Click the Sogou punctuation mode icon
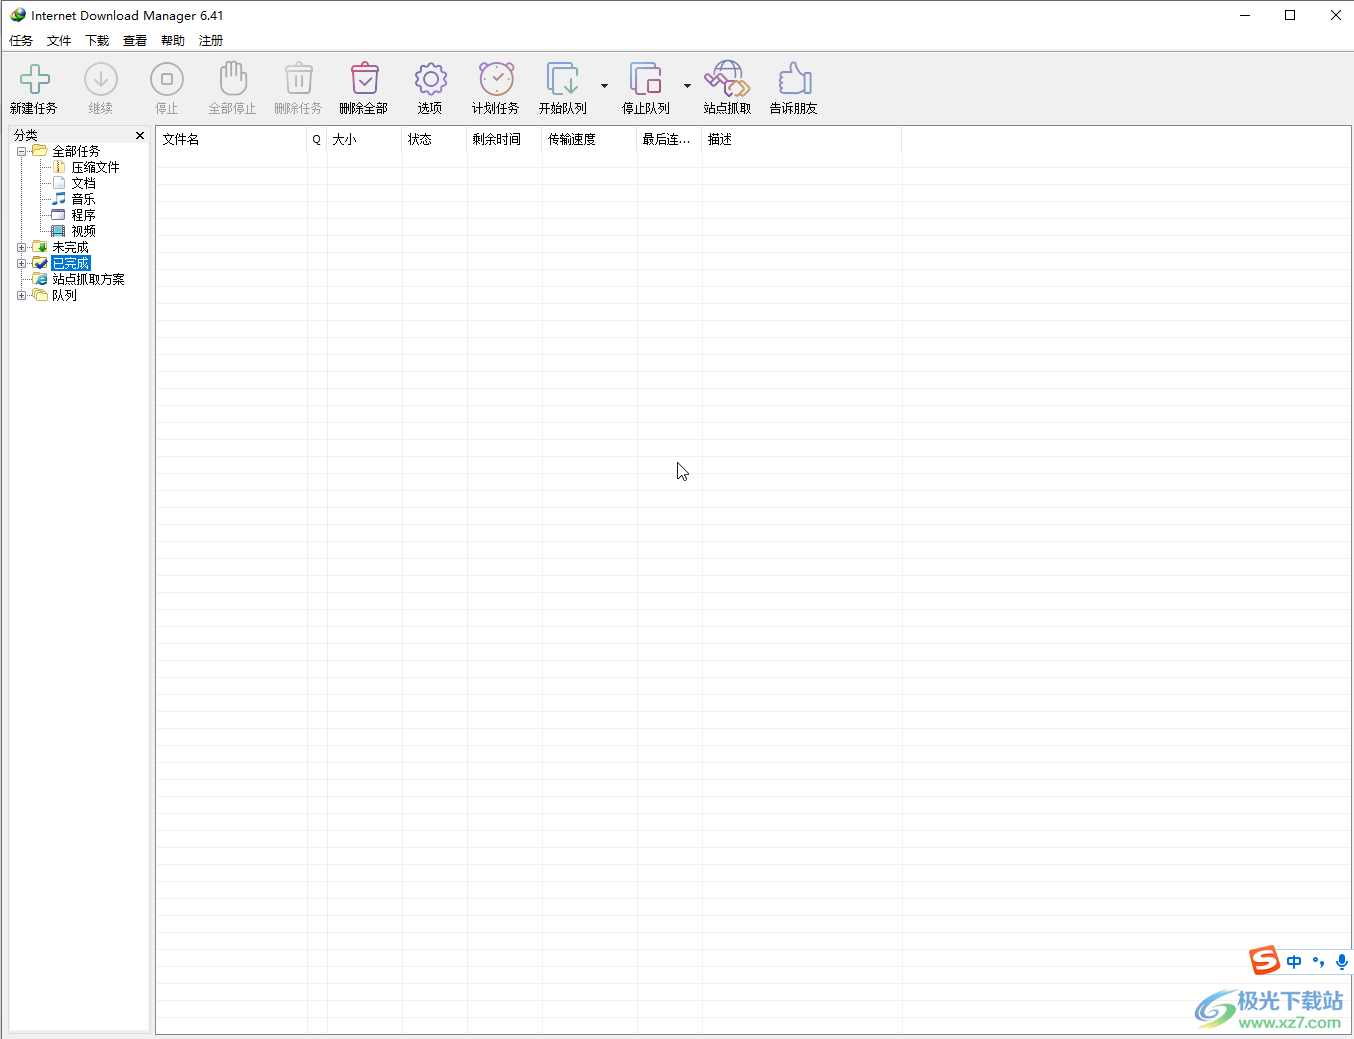1354x1039 pixels. [1318, 962]
